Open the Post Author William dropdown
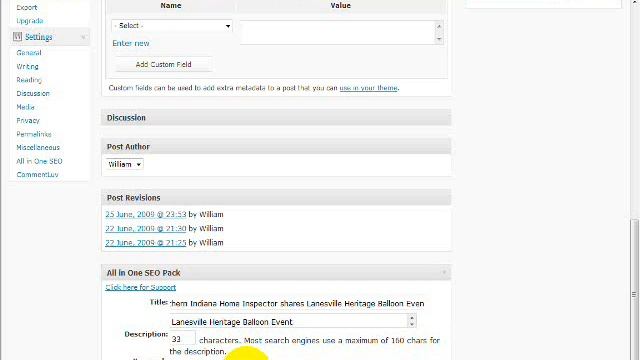Screen dimensions: 640x360 pyautogui.click(x=124, y=164)
